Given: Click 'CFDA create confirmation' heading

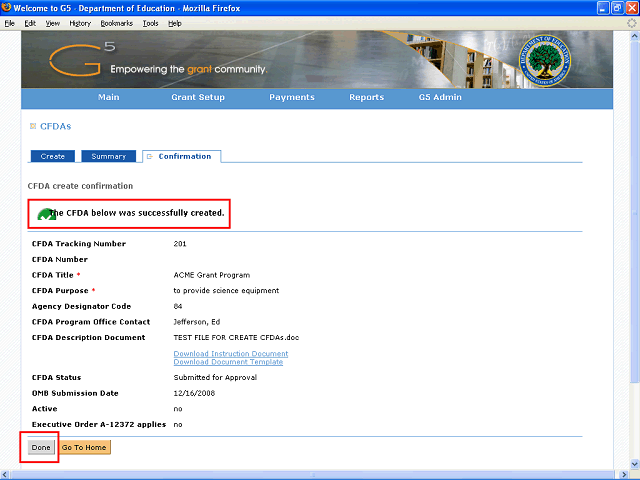Looking at the screenshot, I should point(80,186).
